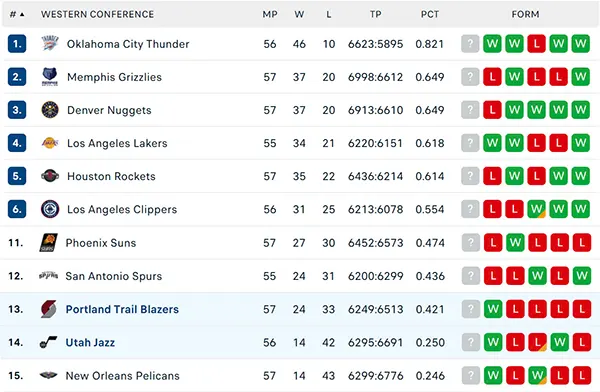This screenshot has height=392, width=600.
Task: Open the Utah Jazz team link
Action: [x=90, y=342]
